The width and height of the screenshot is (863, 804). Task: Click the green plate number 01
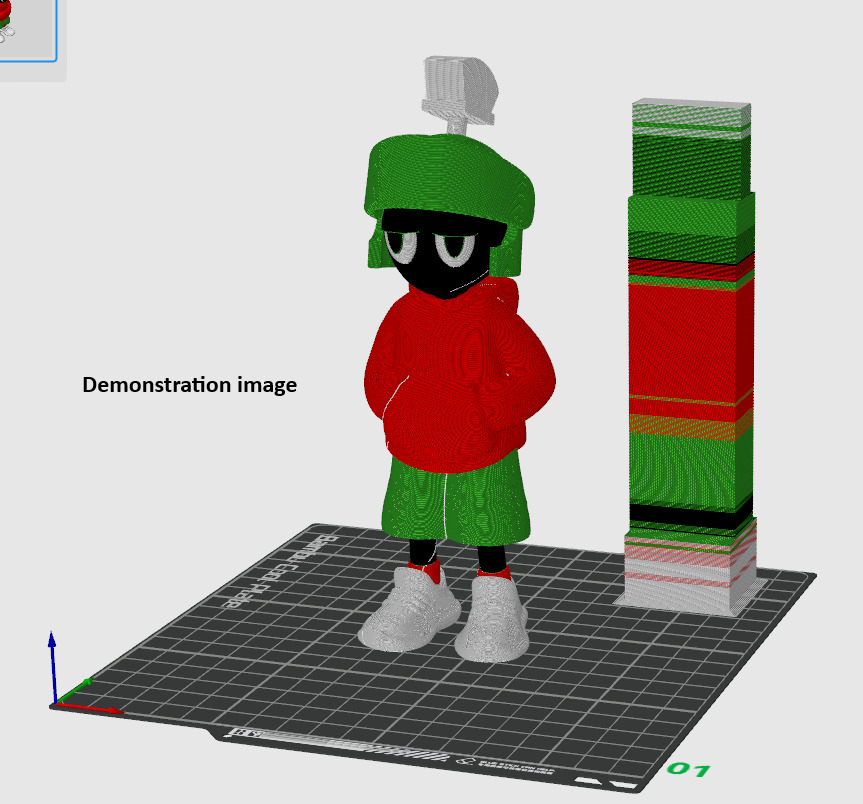687,769
